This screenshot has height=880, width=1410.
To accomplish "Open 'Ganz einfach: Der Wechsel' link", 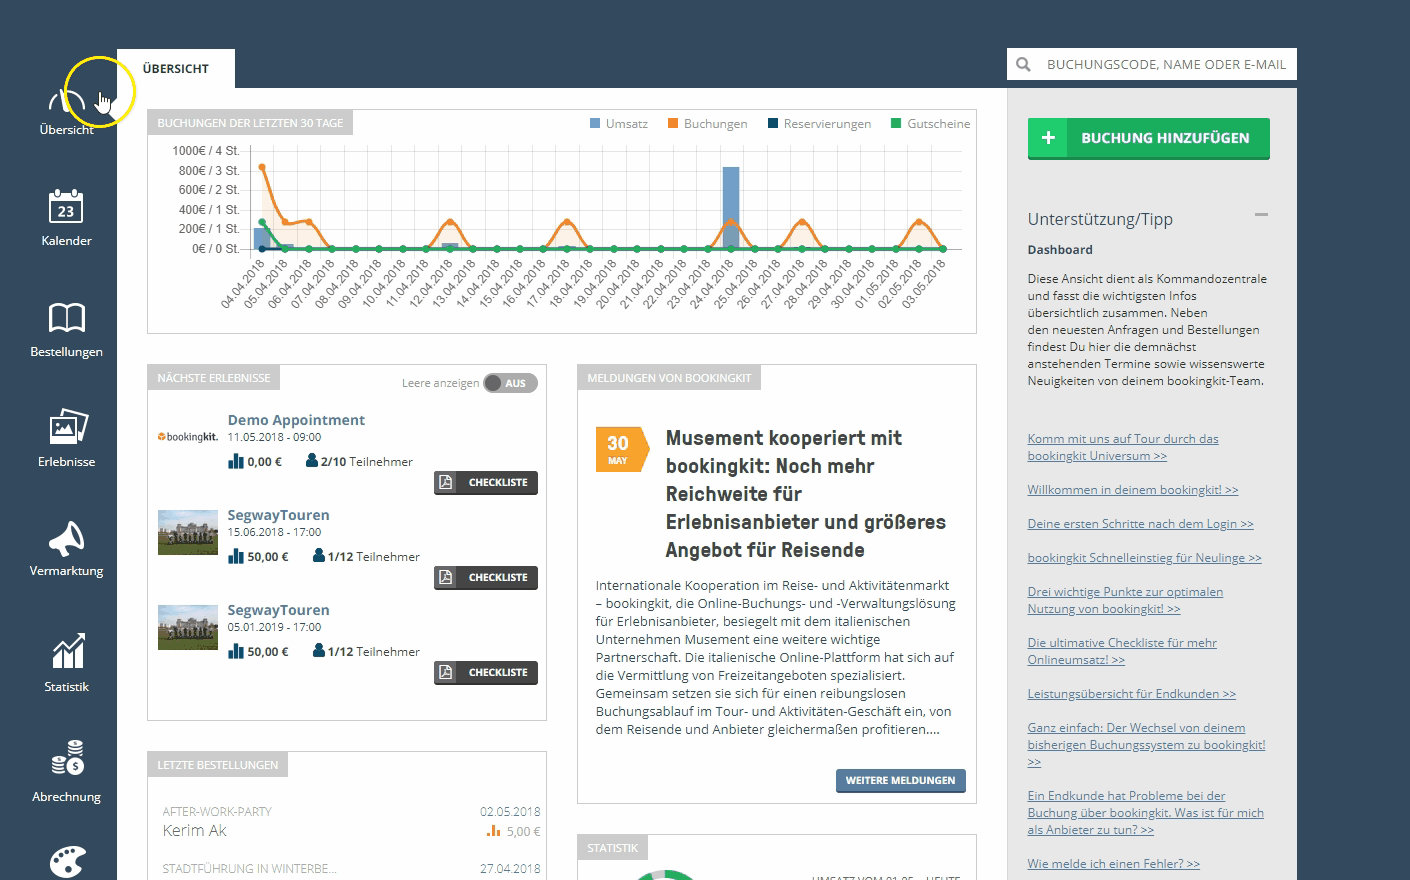I will (x=1146, y=745).
